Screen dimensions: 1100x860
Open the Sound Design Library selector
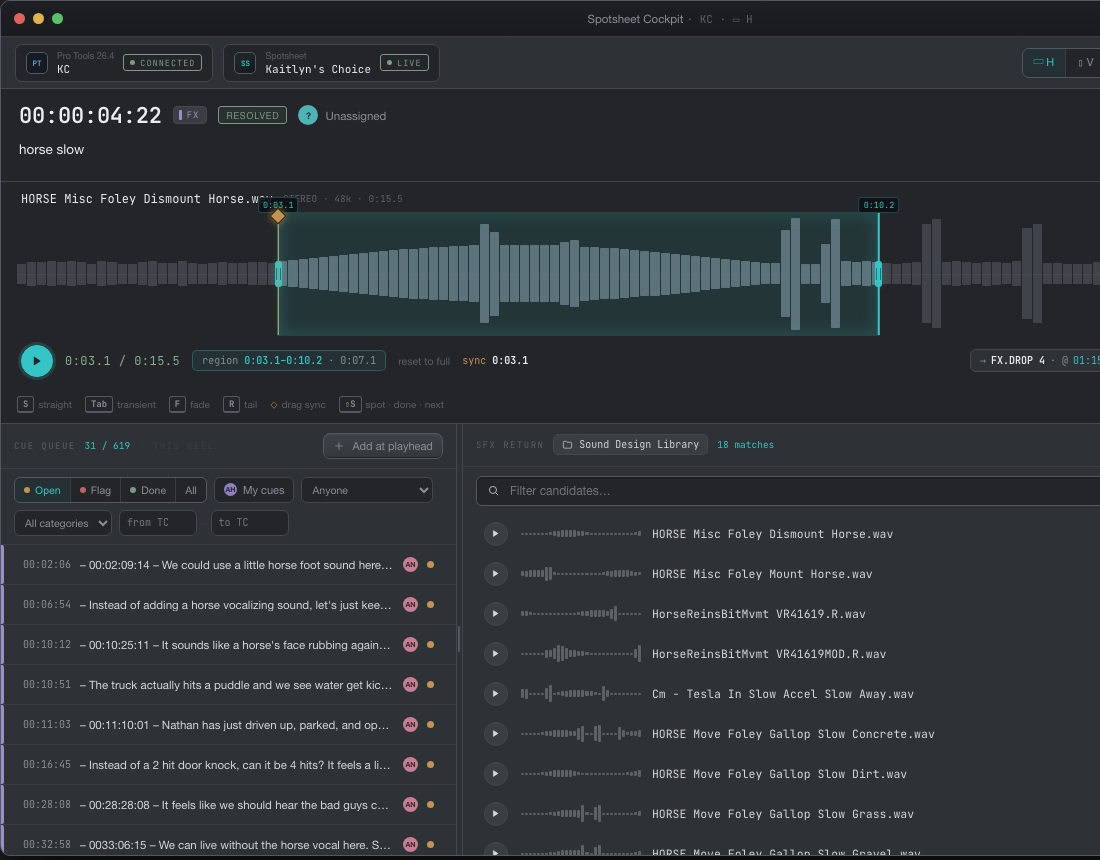pos(630,445)
